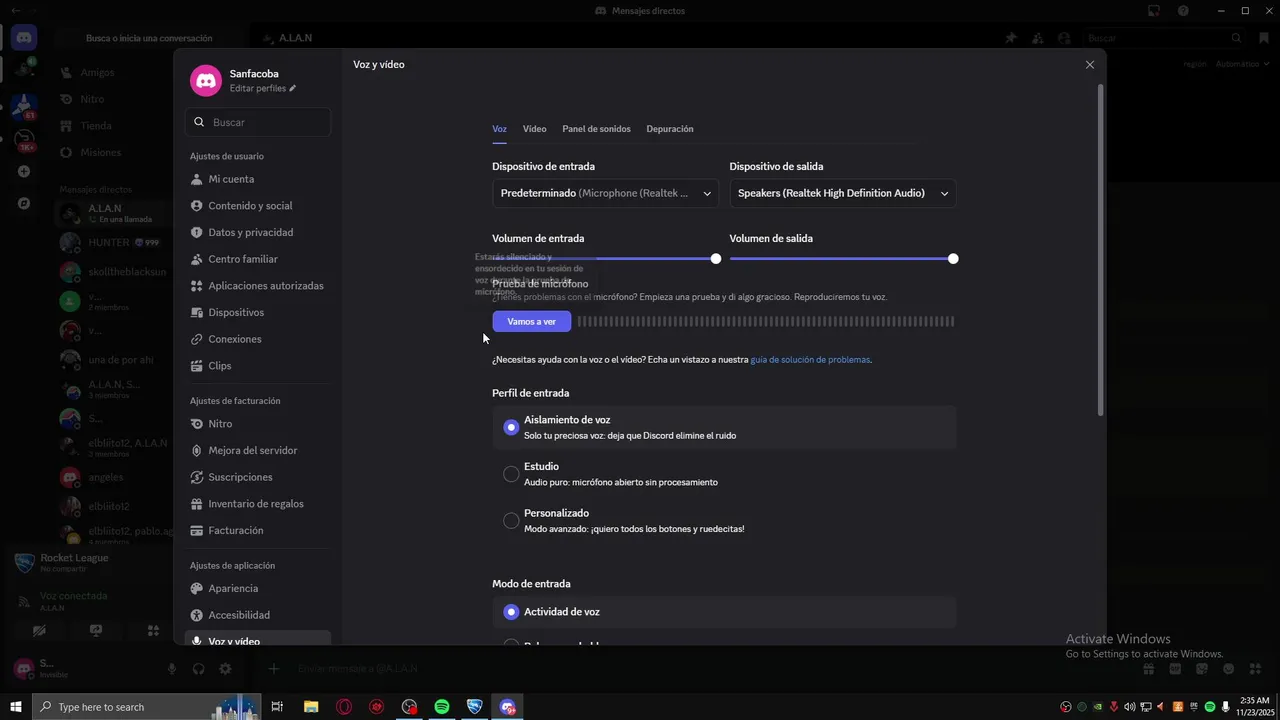Open guía de solución de problemas link
This screenshot has width=1280, height=720.
coord(810,360)
